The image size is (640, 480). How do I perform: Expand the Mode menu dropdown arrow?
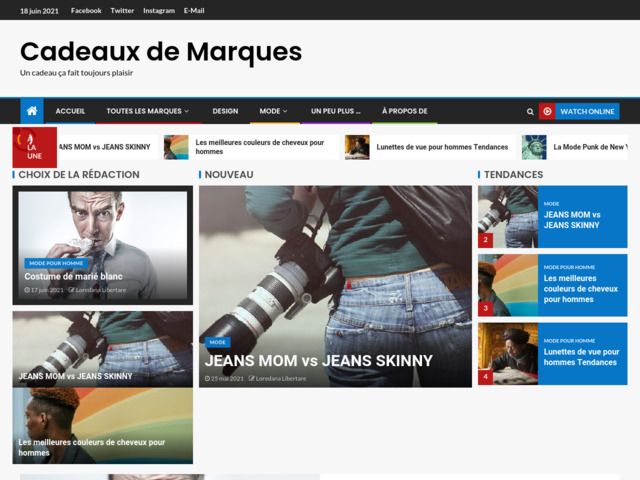pyautogui.click(x=285, y=111)
